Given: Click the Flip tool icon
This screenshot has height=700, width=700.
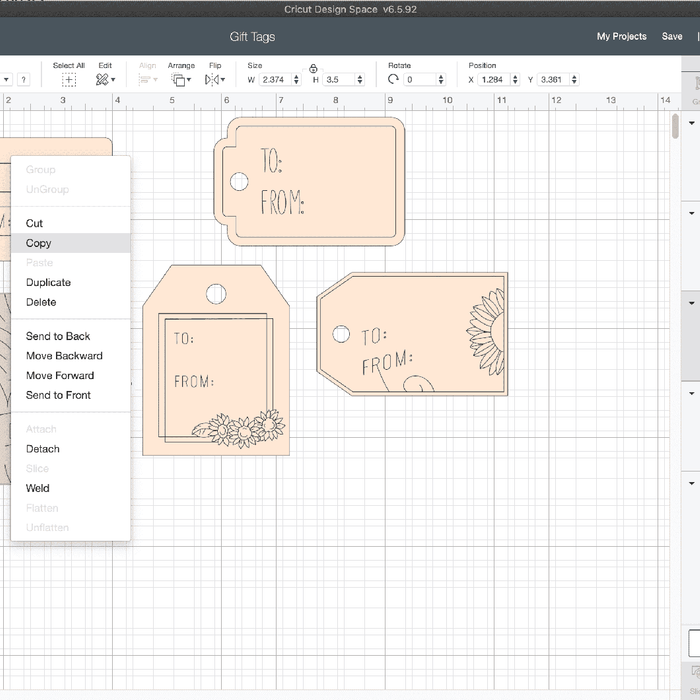Looking at the screenshot, I should [214, 80].
